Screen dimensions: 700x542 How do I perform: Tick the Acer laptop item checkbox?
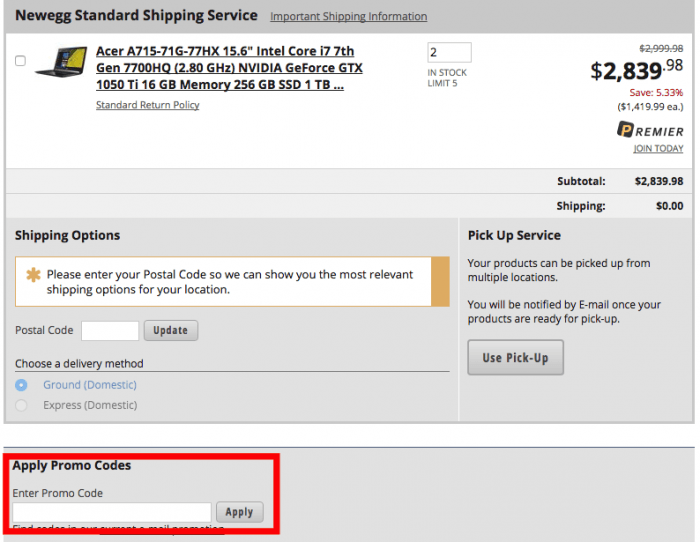click(x=21, y=60)
